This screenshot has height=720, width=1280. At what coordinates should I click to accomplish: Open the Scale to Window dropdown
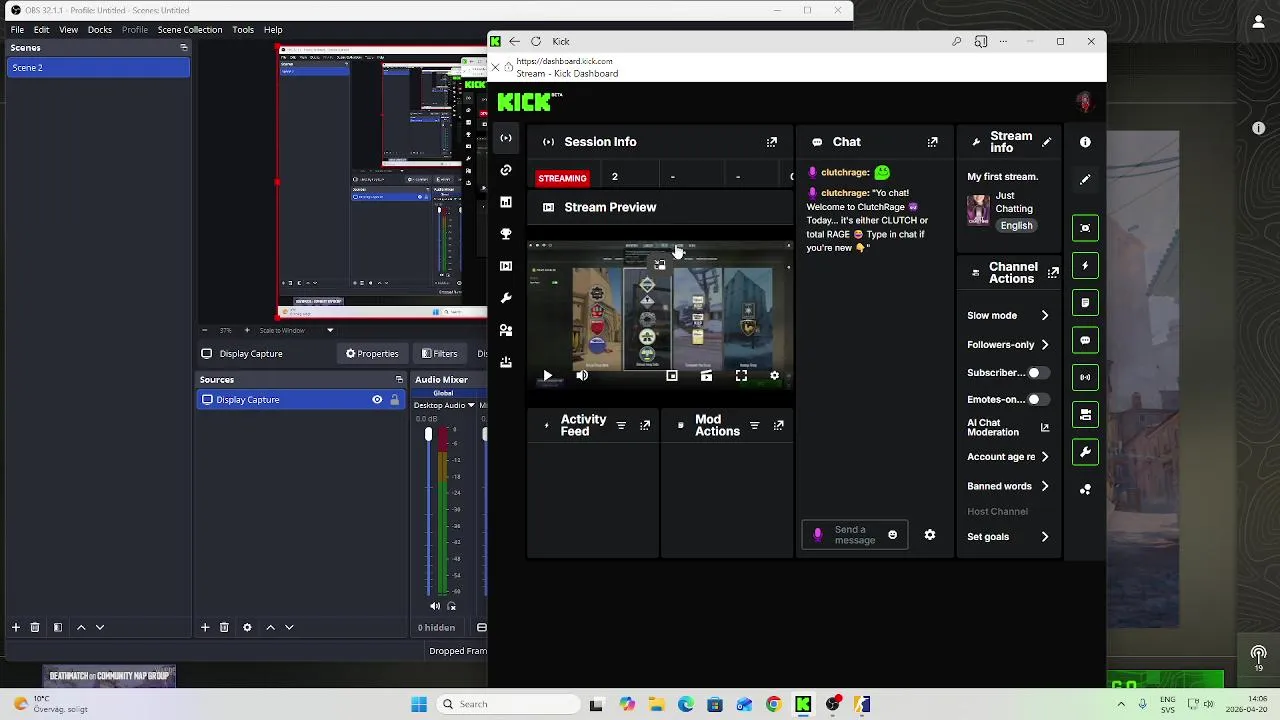[x=296, y=330]
